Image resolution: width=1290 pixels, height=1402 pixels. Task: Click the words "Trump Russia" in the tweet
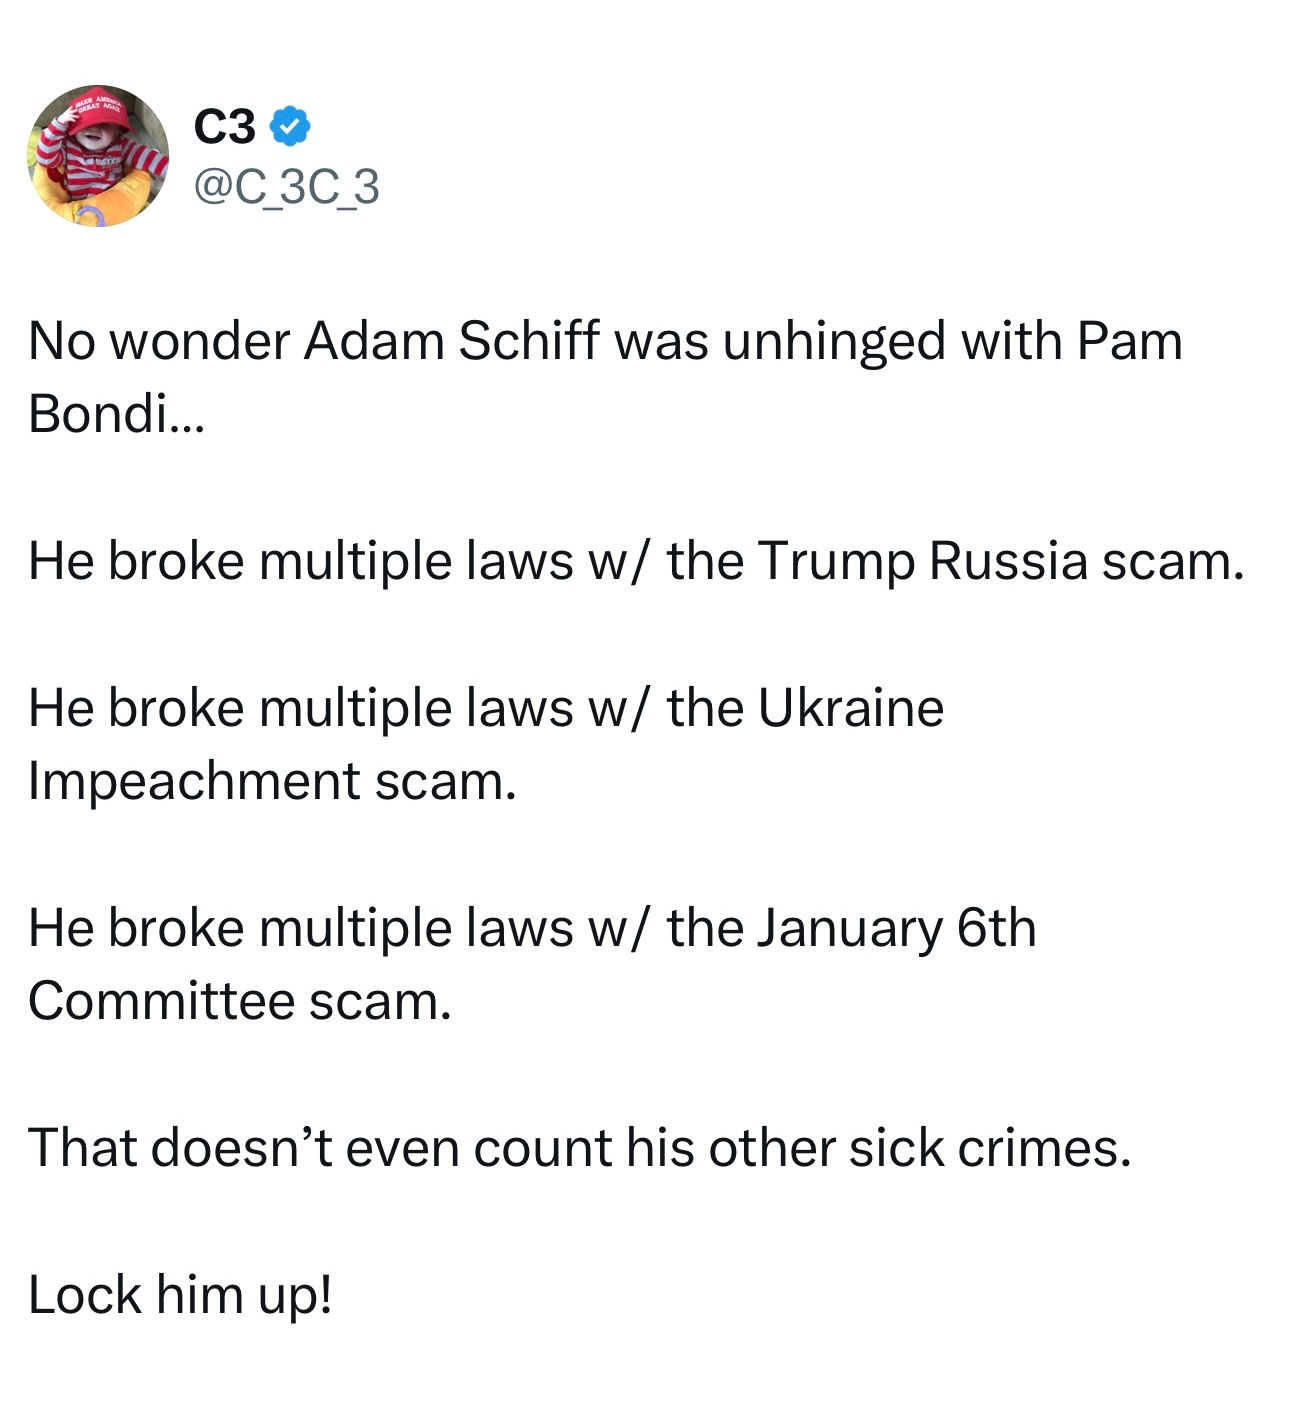[x=921, y=561]
